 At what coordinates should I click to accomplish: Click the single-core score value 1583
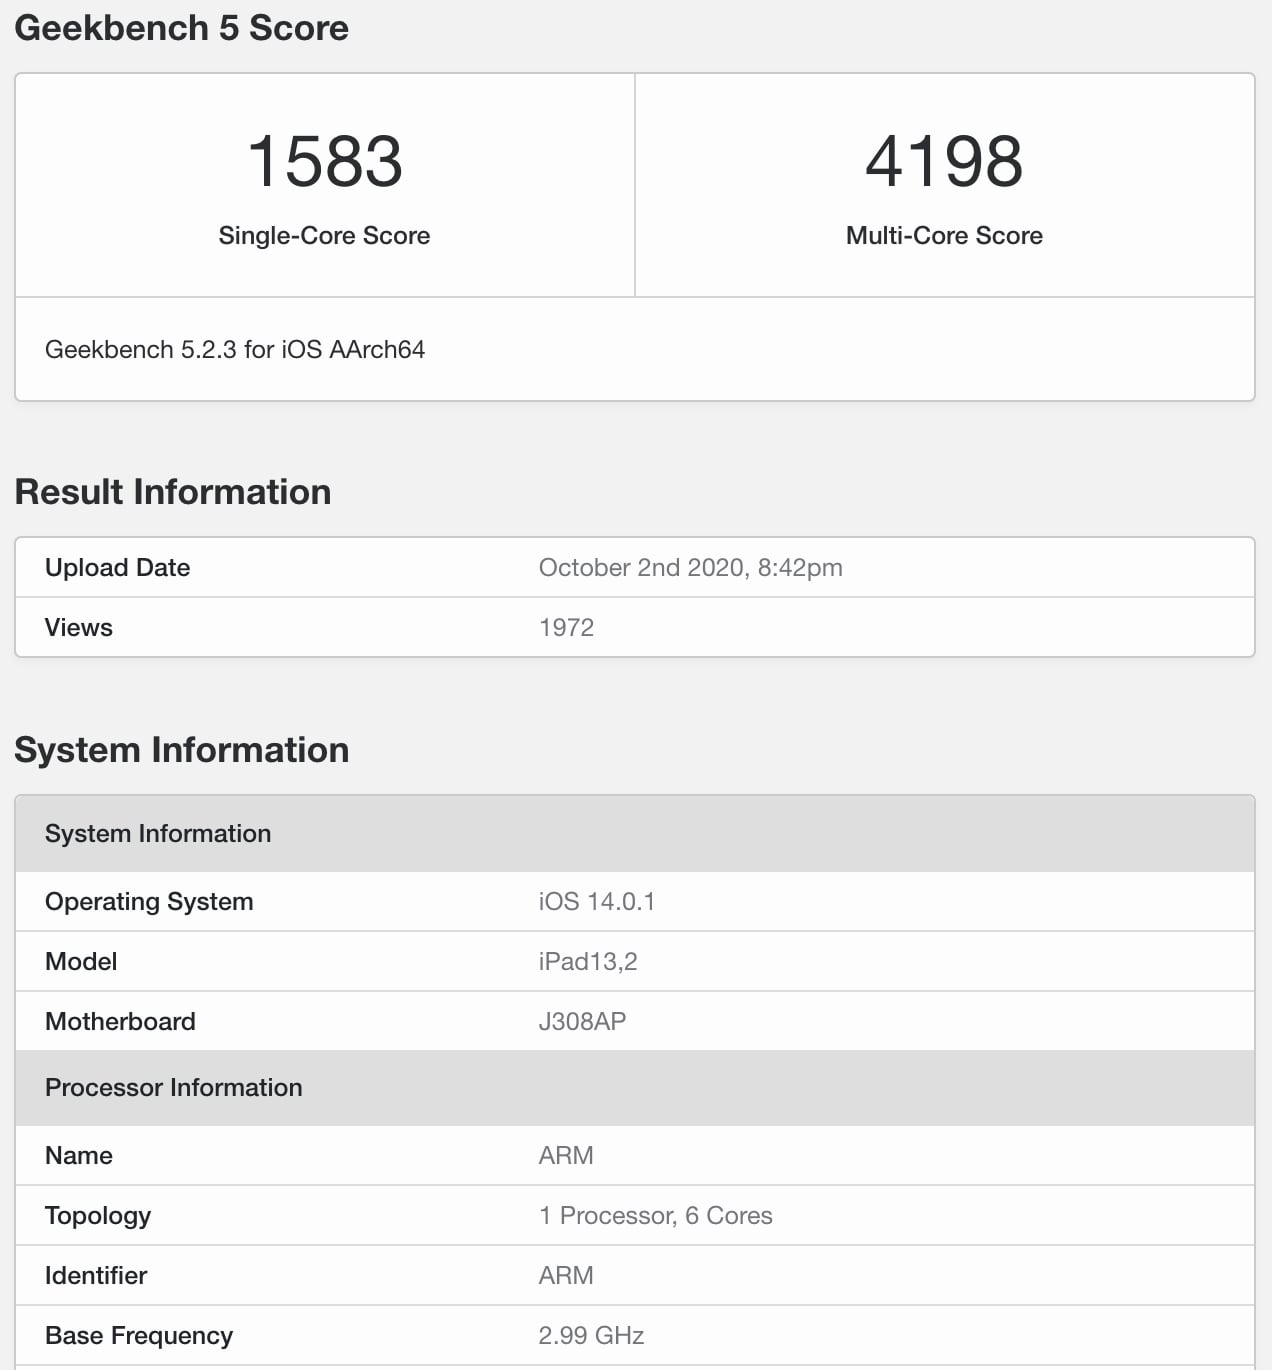click(324, 161)
